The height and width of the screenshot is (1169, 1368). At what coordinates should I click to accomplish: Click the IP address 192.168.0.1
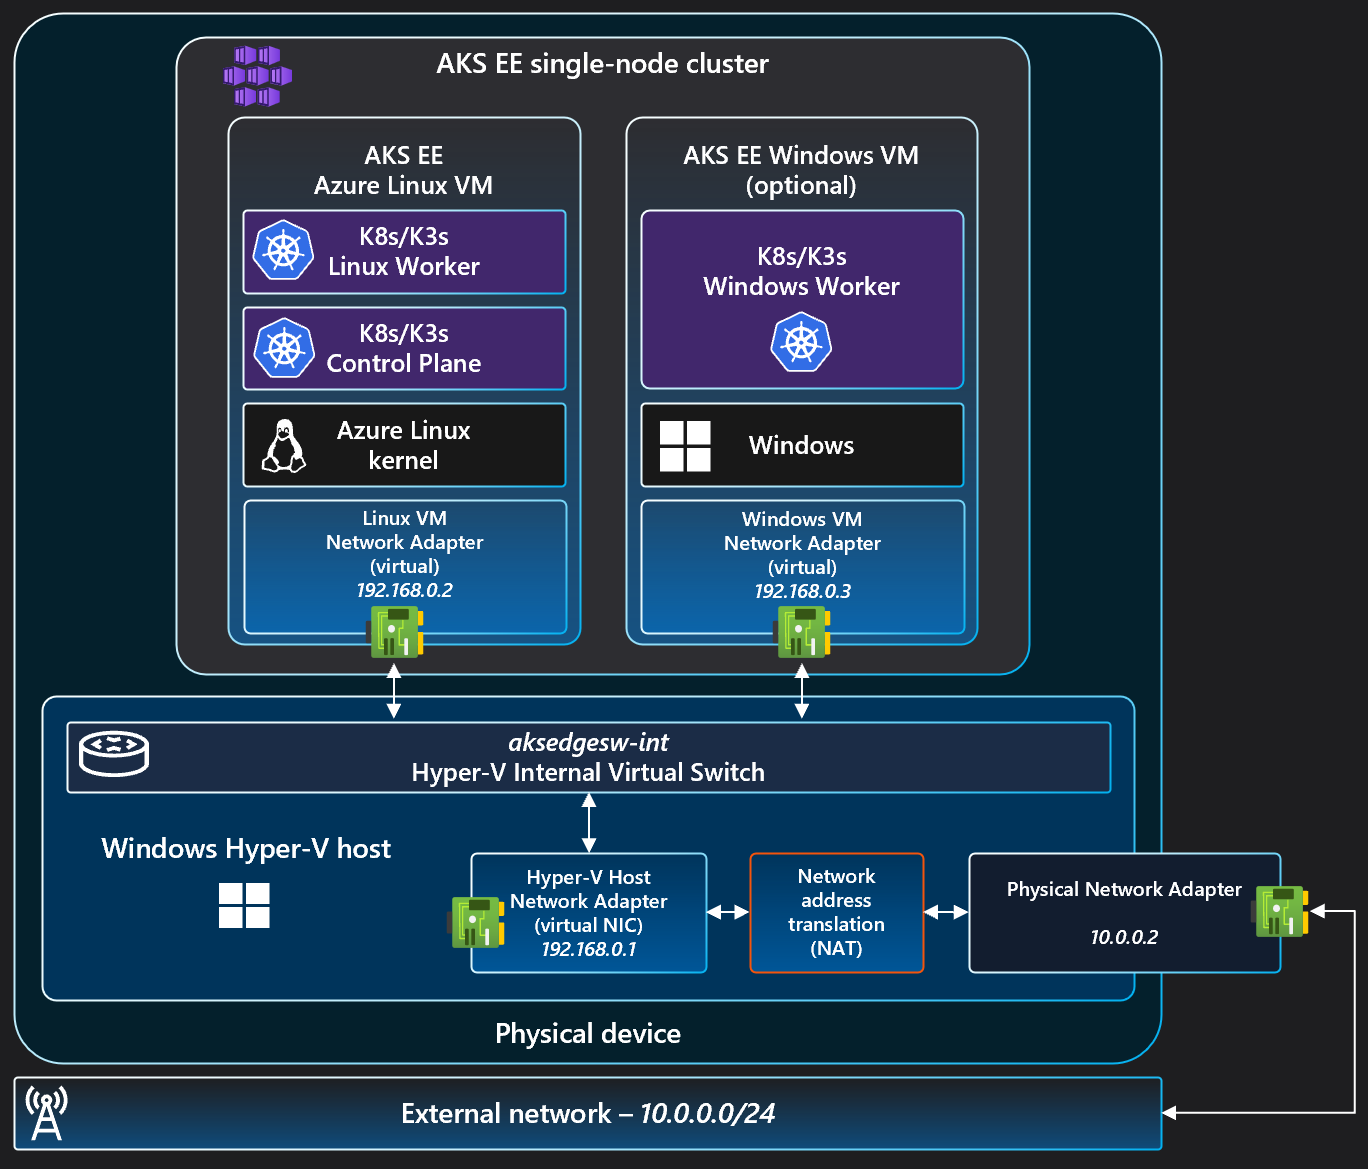pyautogui.click(x=589, y=949)
